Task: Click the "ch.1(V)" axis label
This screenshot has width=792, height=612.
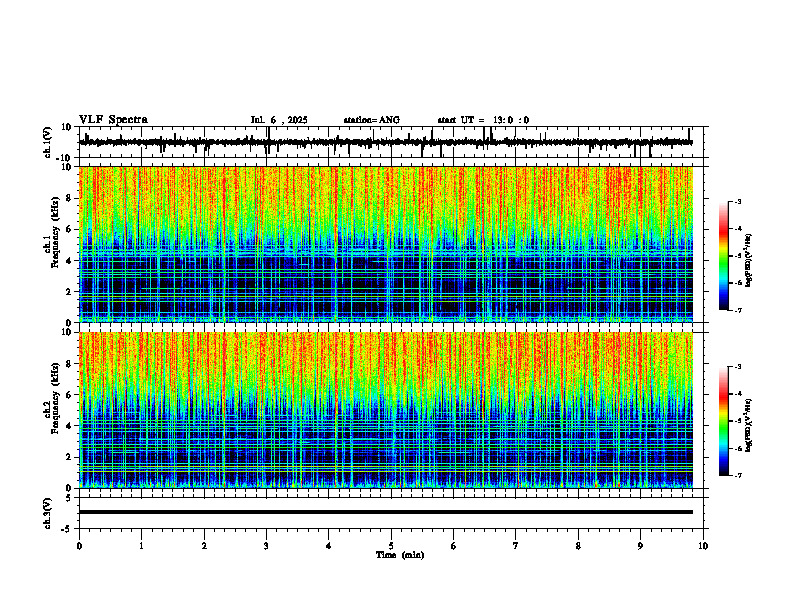Action: click(48, 142)
